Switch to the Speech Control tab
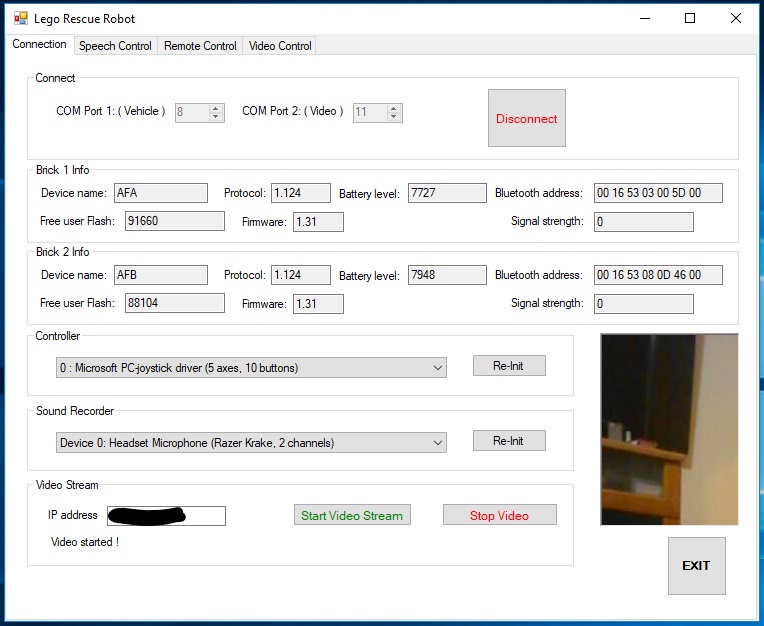 point(115,46)
